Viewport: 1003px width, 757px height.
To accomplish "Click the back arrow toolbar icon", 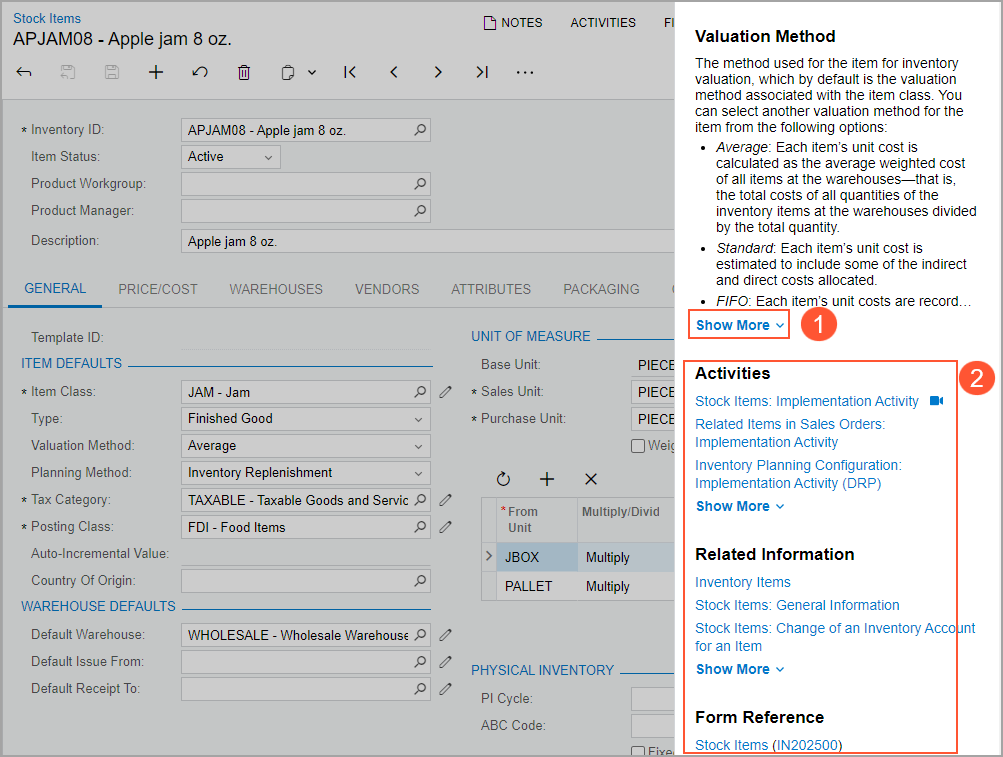I will (25, 72).
